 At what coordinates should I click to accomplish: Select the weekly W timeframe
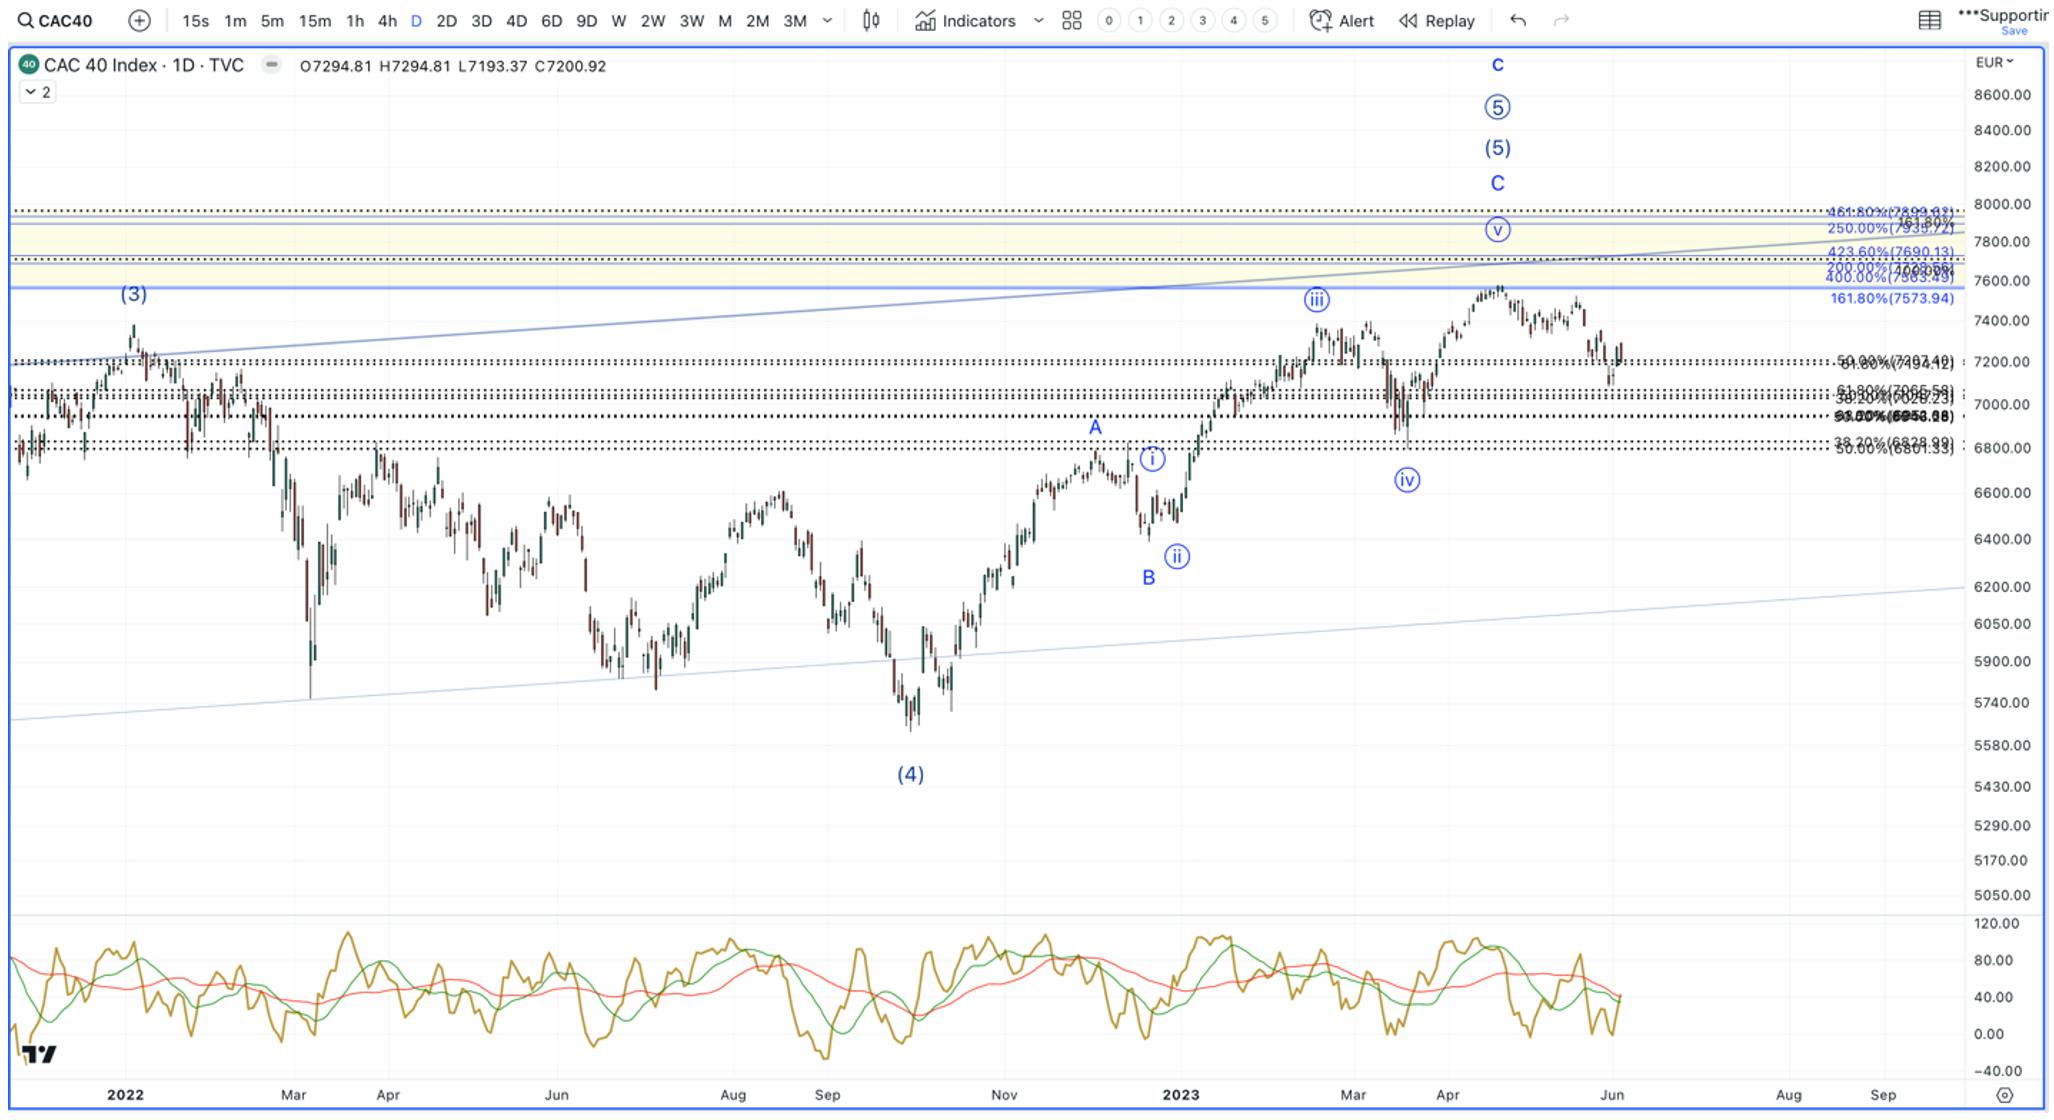618,20
